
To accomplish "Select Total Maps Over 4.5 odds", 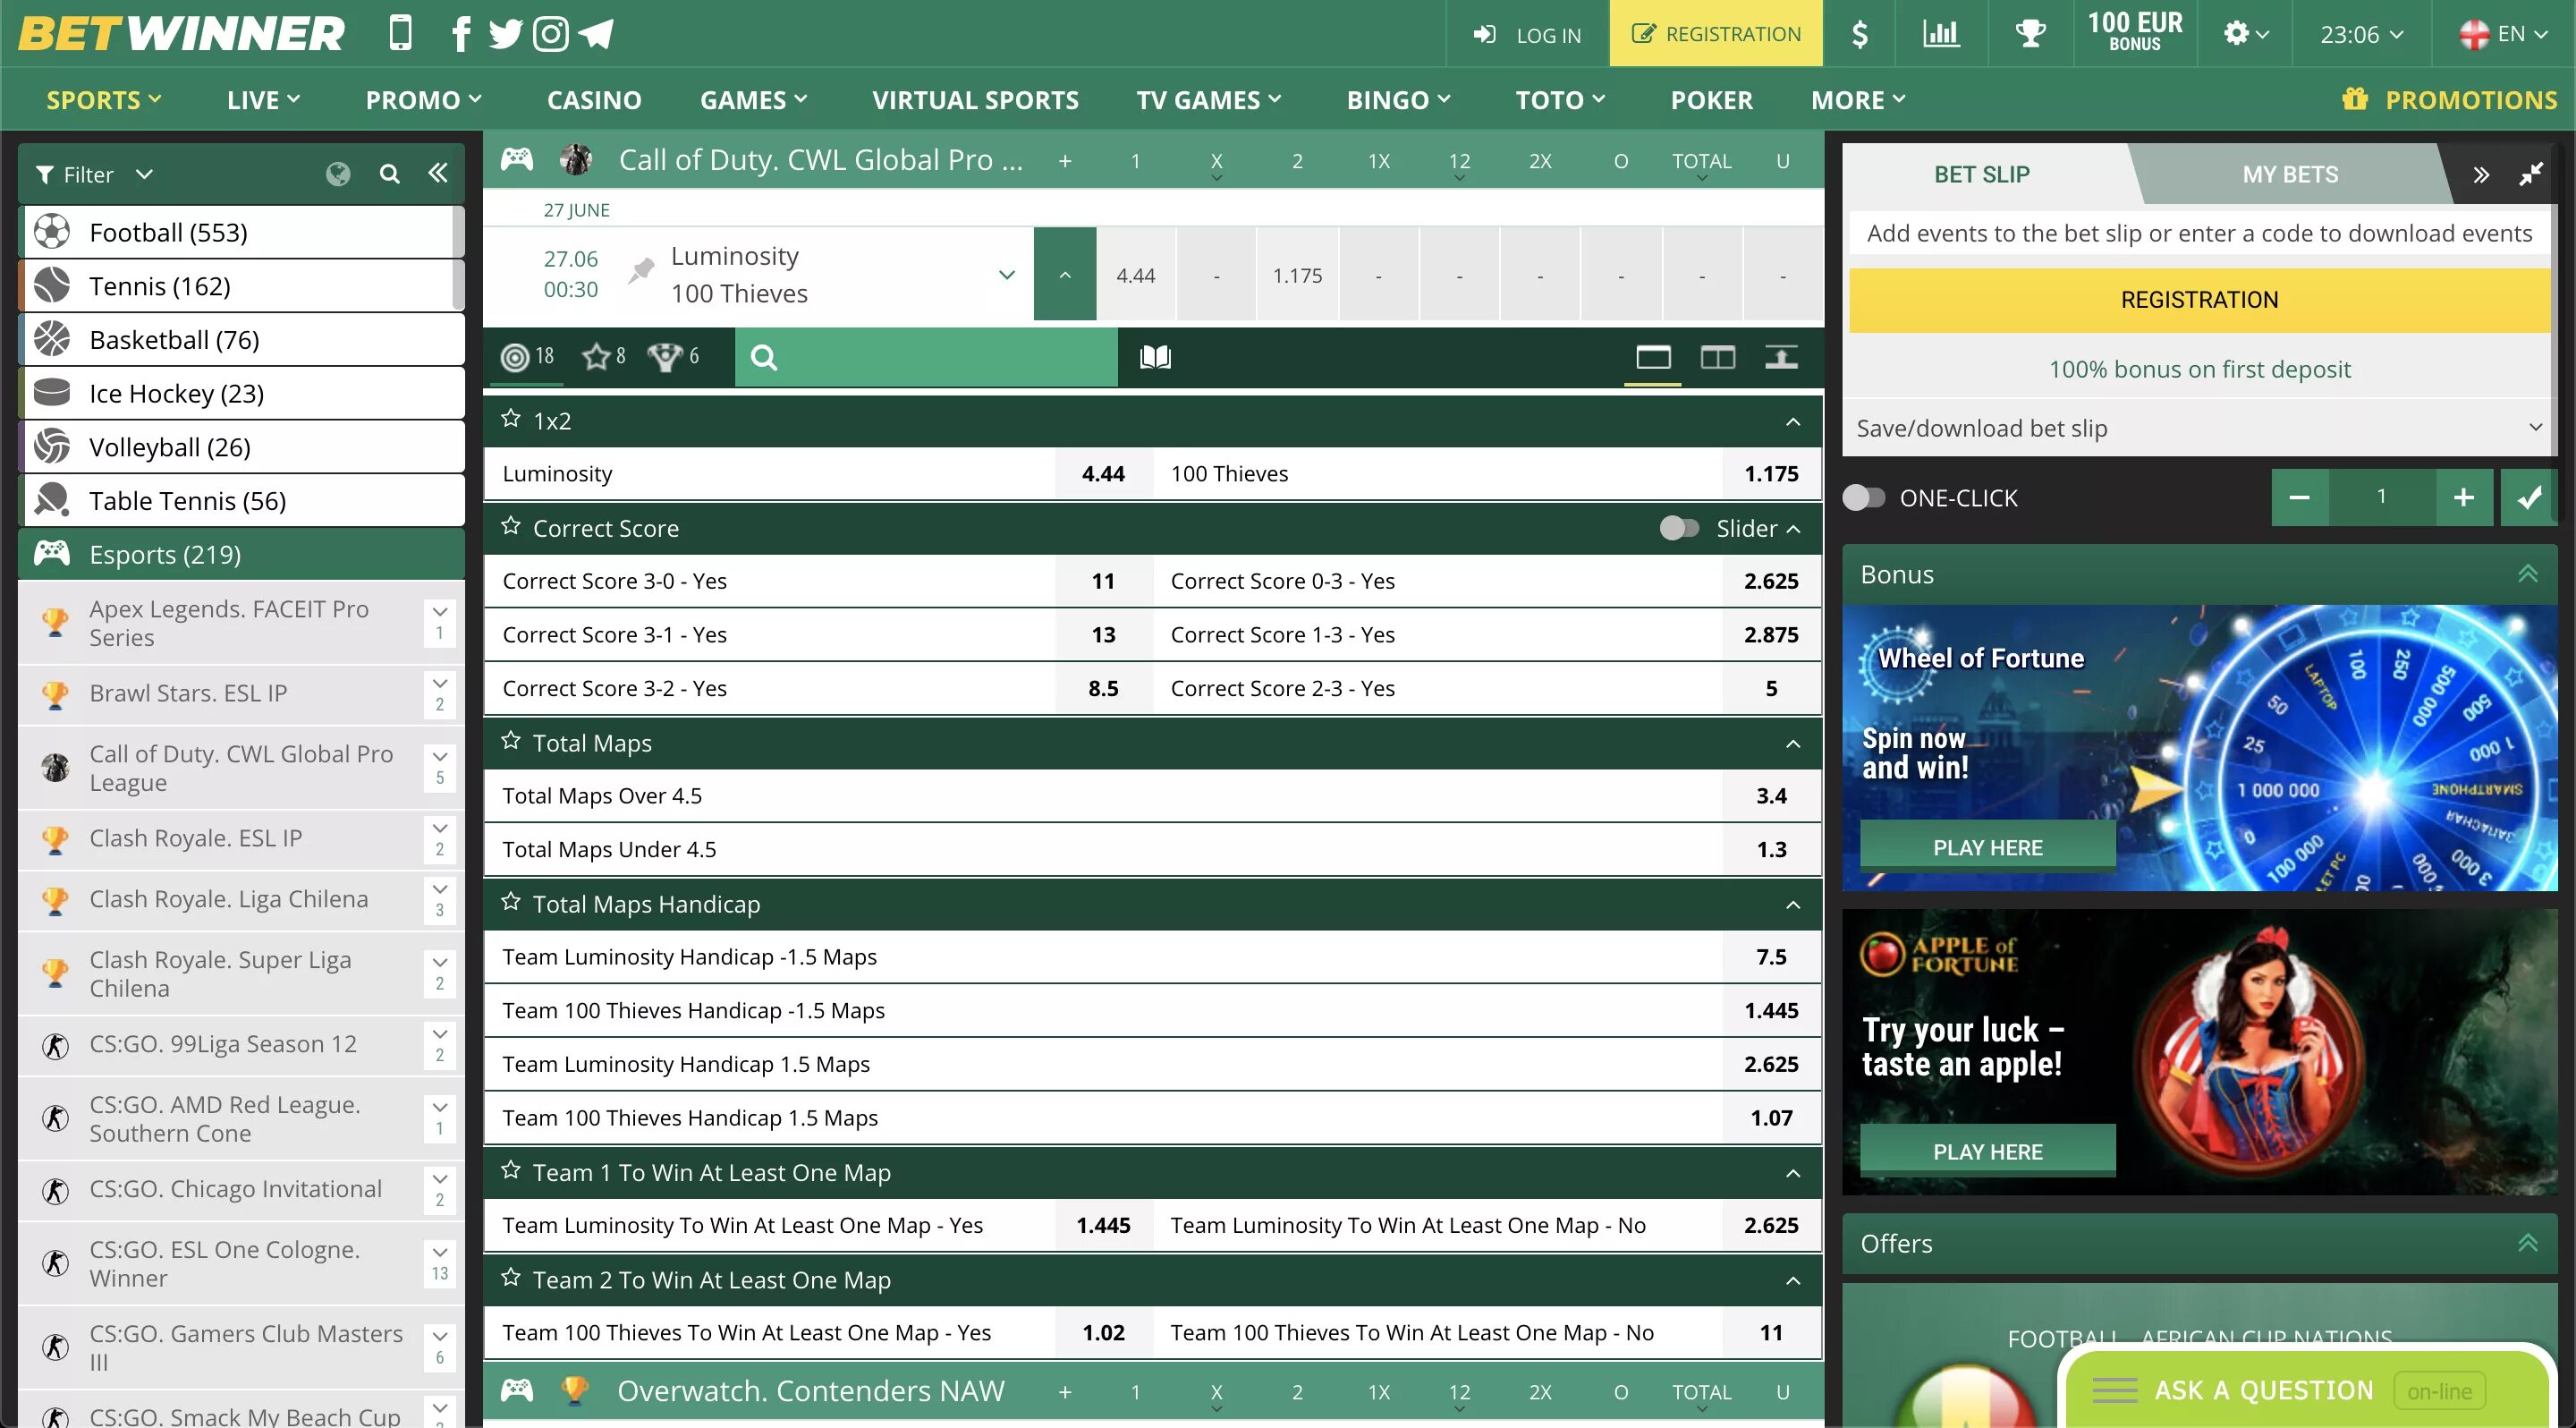I will [x=1771, y=796].
